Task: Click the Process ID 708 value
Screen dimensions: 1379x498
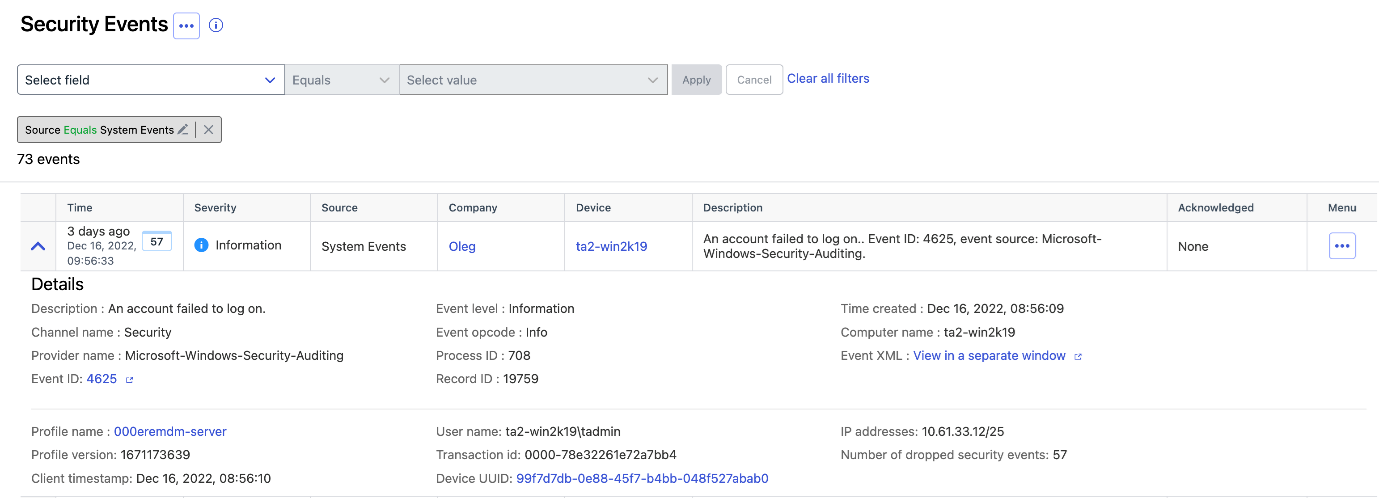Action: click(x=519, y=355)
